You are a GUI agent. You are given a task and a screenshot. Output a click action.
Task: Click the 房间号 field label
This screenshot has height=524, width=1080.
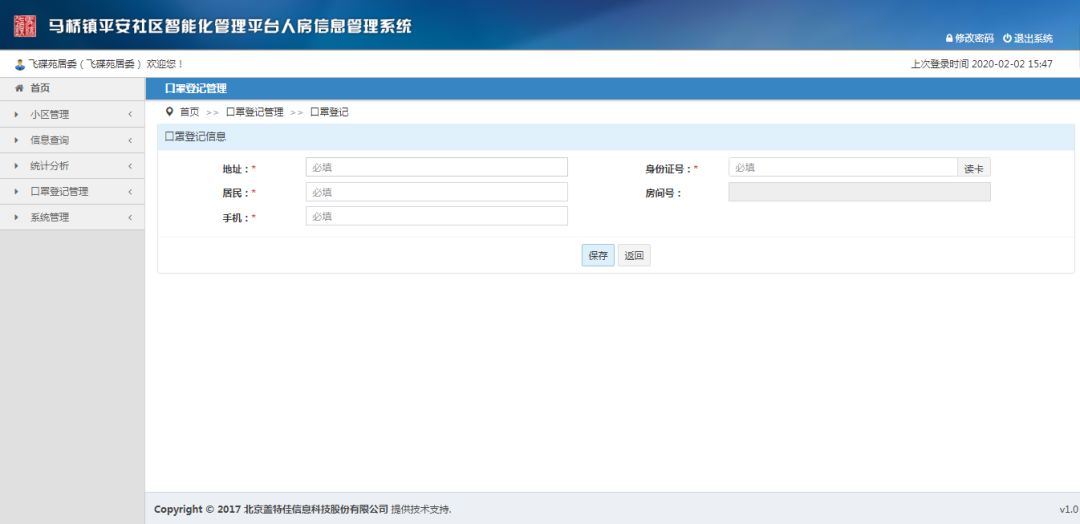click(663, 193)
